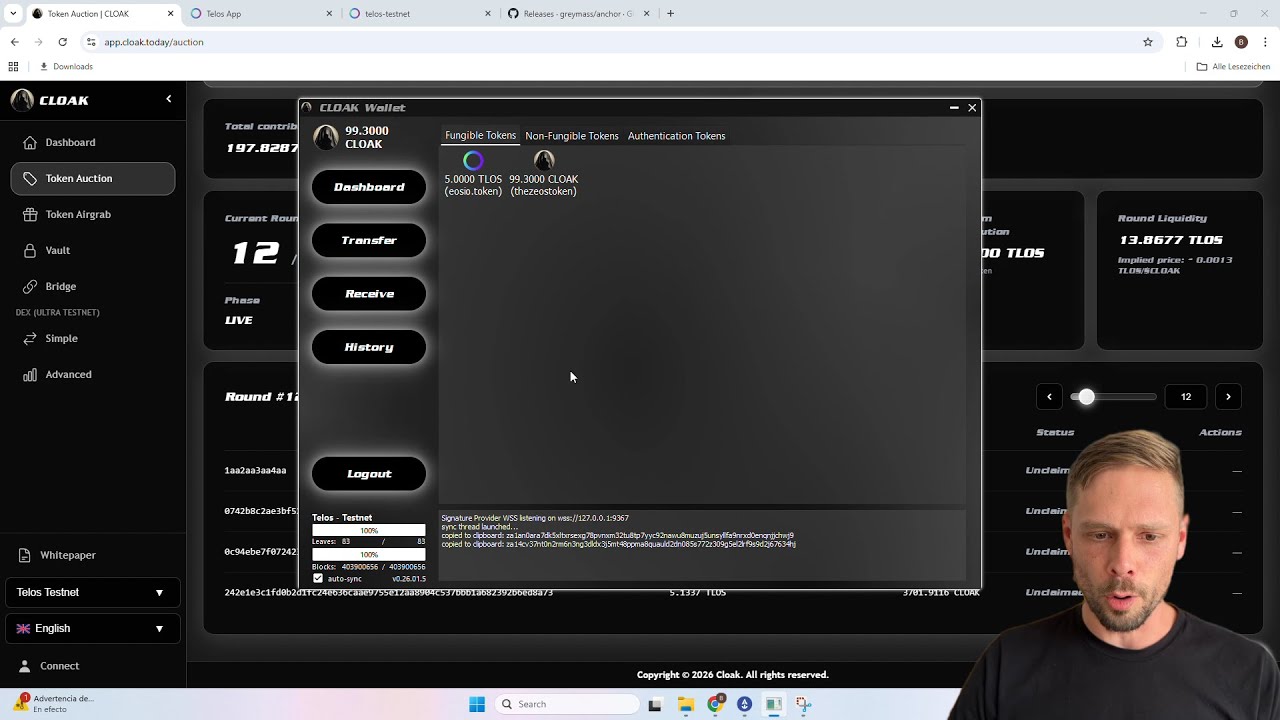Open the Advertencia notification on taskbar
This screenshot has width=1280, height=720.
point(55,704)
